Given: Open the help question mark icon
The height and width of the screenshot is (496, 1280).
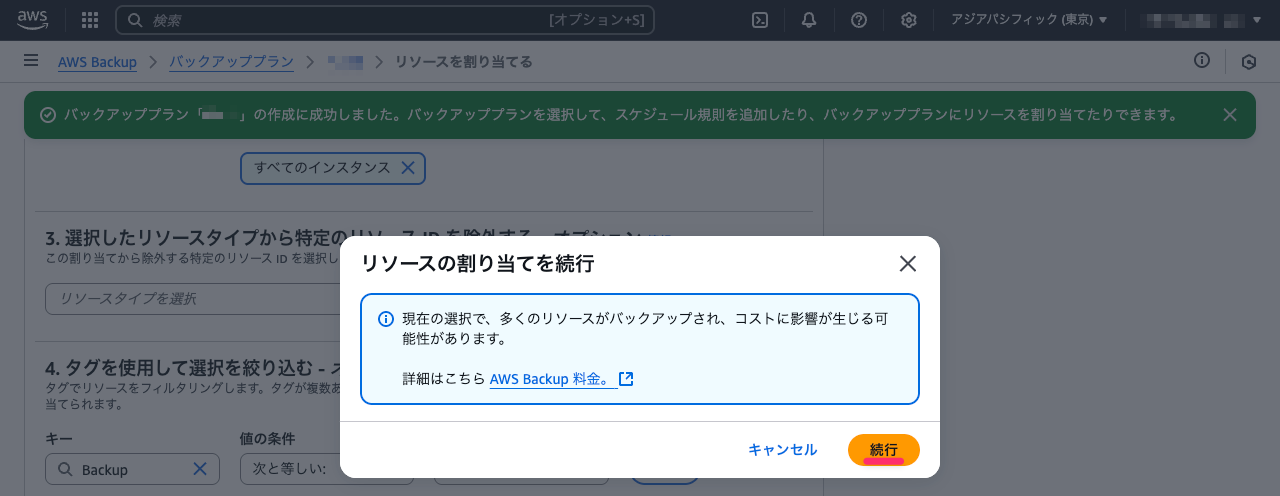Looking at the screenshot, I should click(858, 20).
